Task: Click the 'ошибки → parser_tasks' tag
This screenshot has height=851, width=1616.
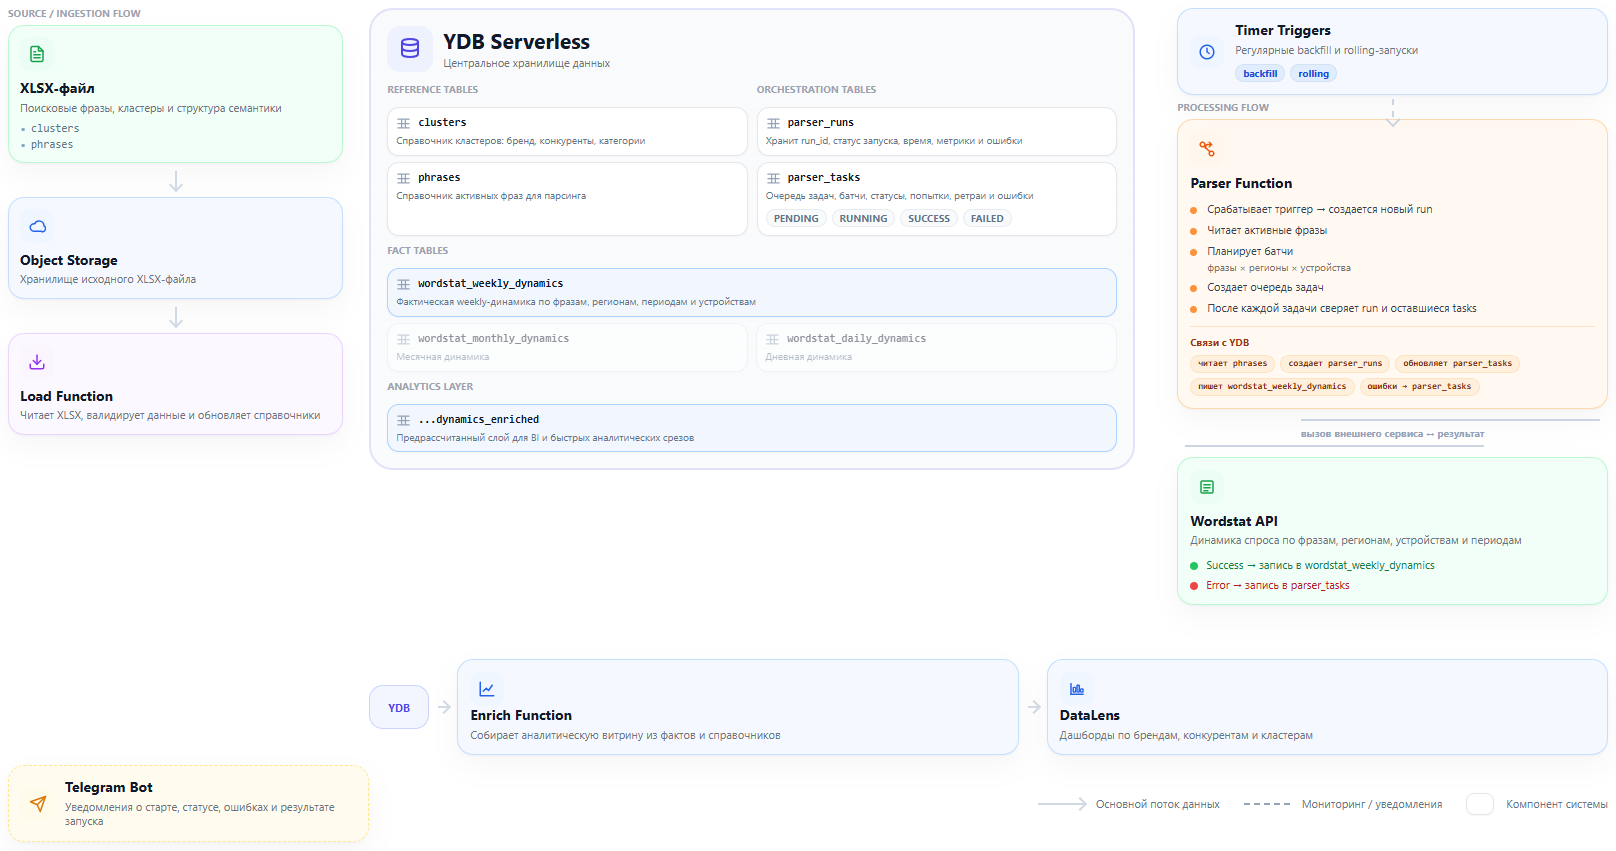Action: [1419, 386]
